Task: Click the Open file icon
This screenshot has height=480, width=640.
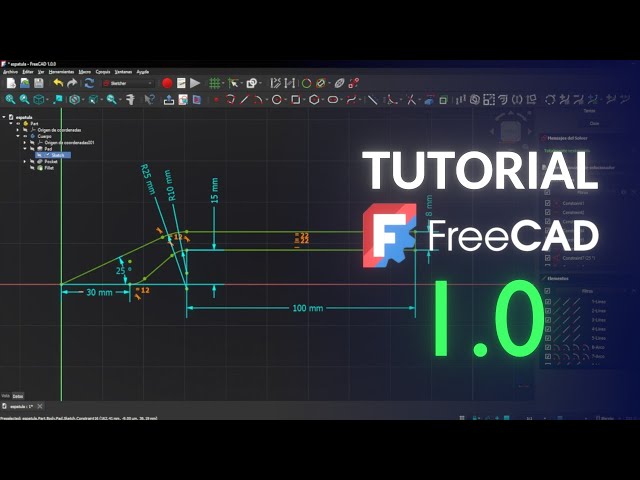Action: 25,83
